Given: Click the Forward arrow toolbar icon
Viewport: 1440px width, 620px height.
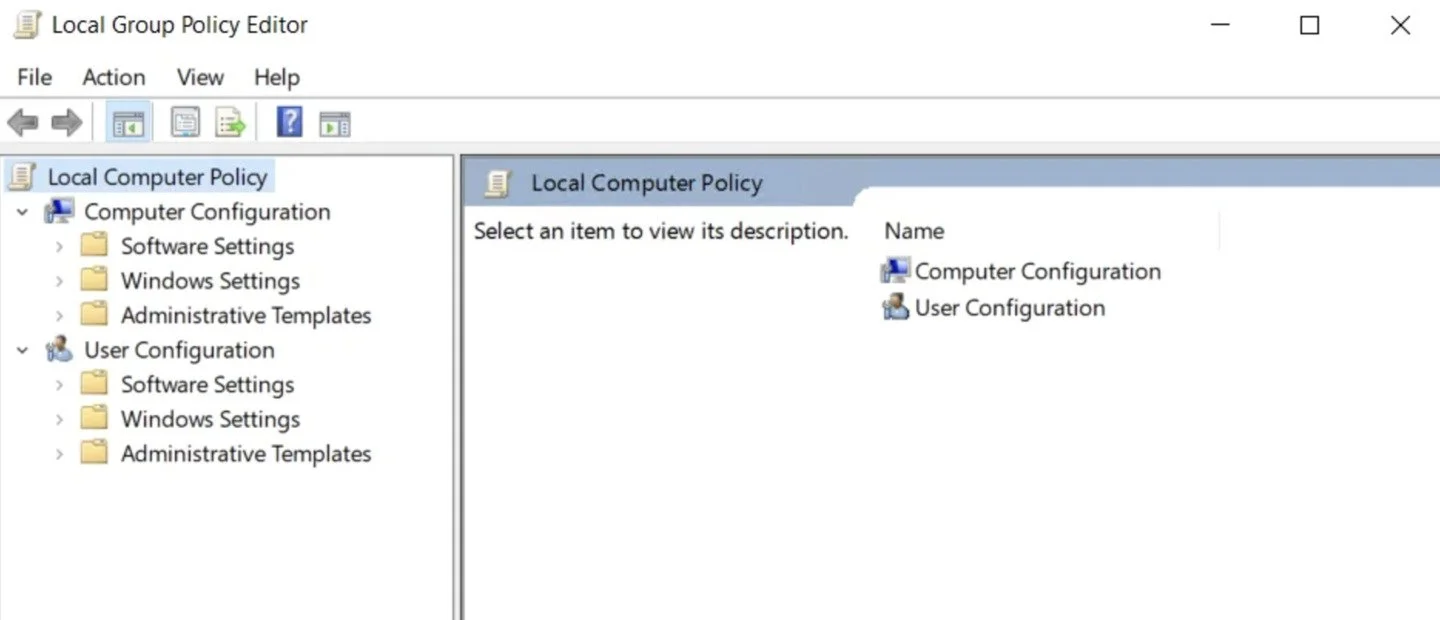Looking at the screenshot, I should (66, 123).
